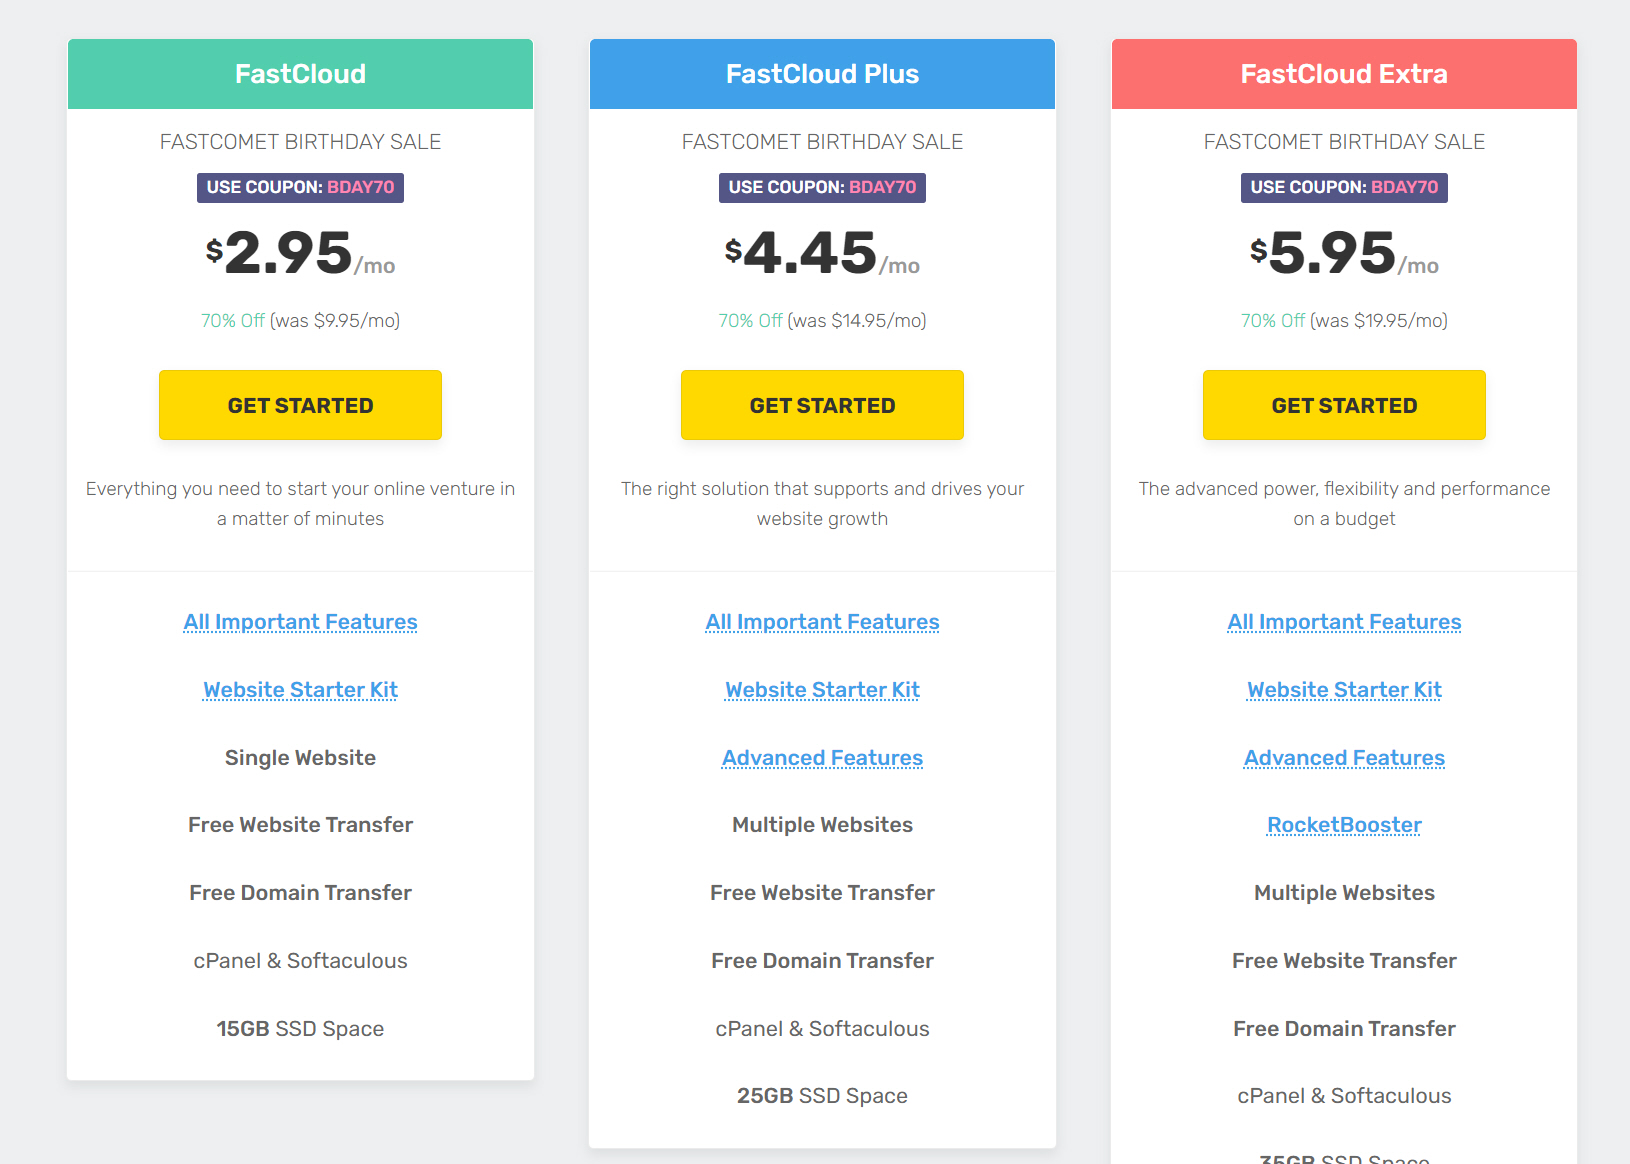Click GET STARTED for FastCloud Plus plan
Screen dimensions: 1630x1164
(x=822, y=405)
